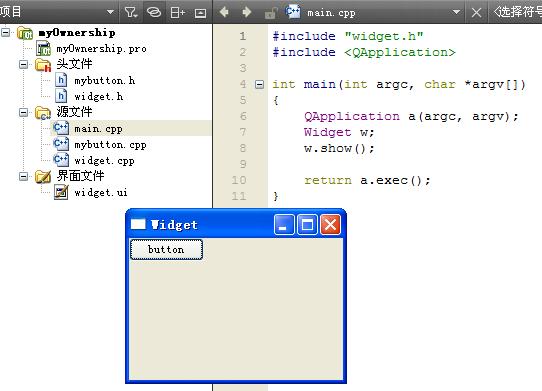542x391 pixels.
Task: Click the QApplication type on line 6
Action: tap(352, 116)
